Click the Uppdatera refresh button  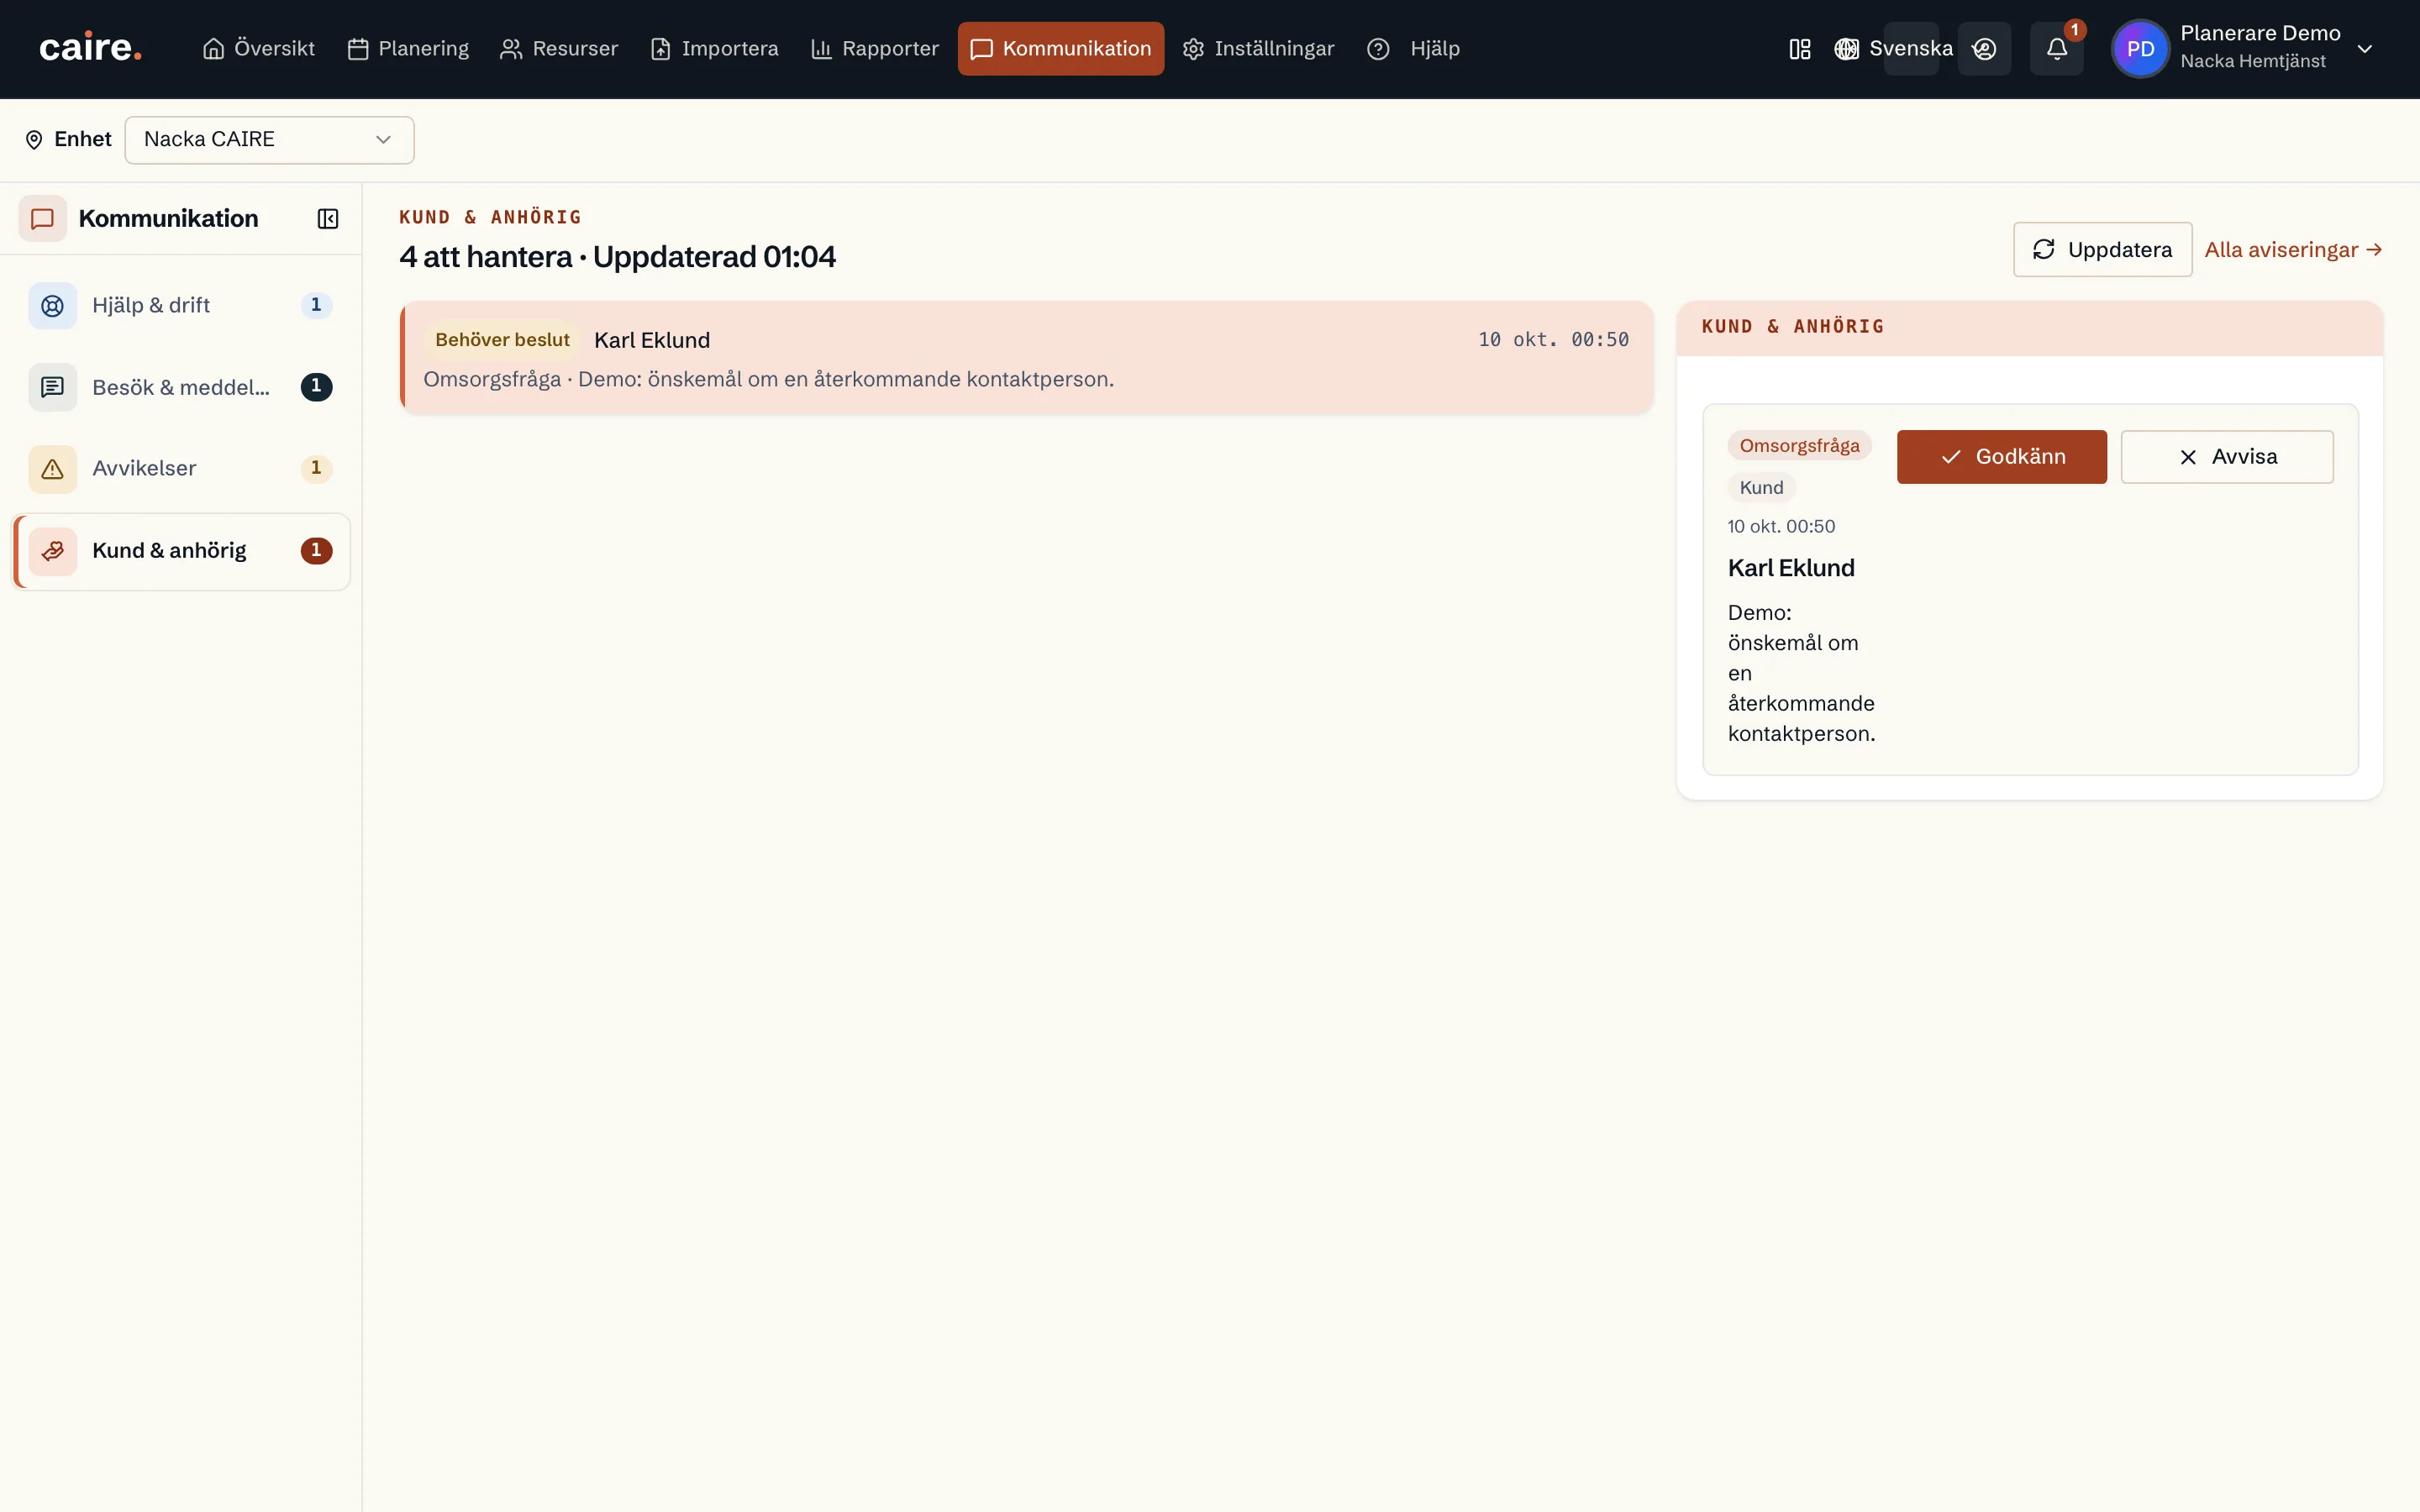coord(2102,250)
